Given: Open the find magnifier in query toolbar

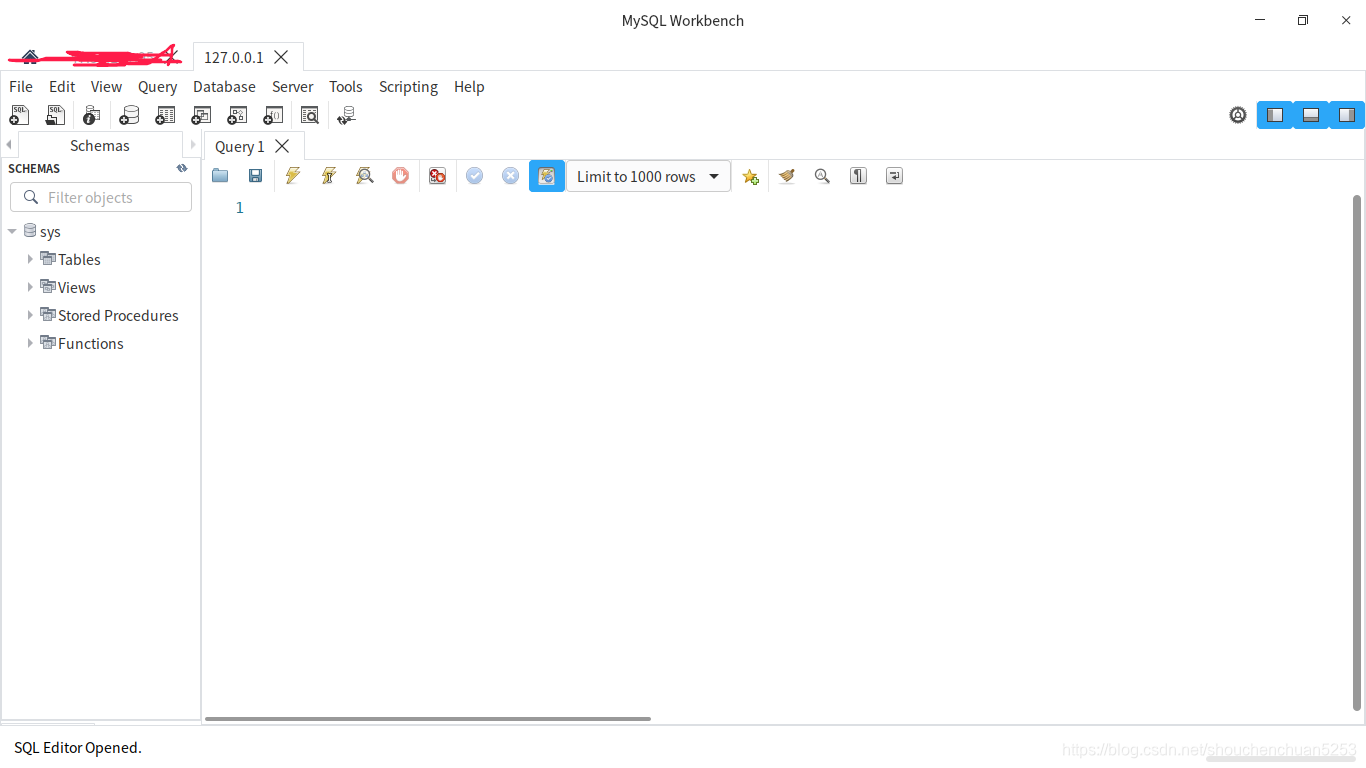Looking at the screenshot, I should pos(822,176).
